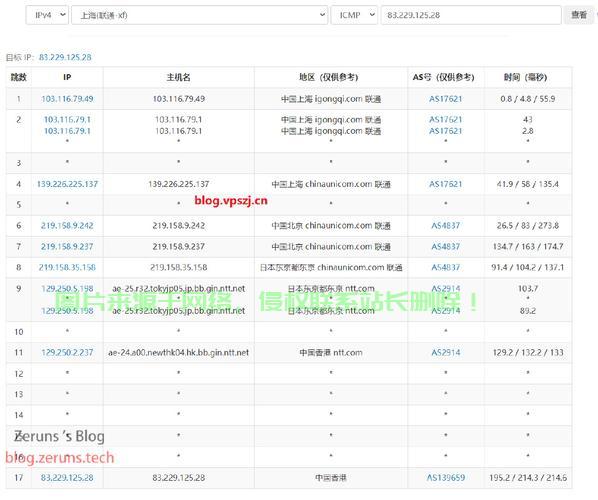Image resolution: width=598 pixels, height=500 pixels.
Task: Open AS17621 link in hop 1 row
Action: pyautogui.click(x=445, y=99)
